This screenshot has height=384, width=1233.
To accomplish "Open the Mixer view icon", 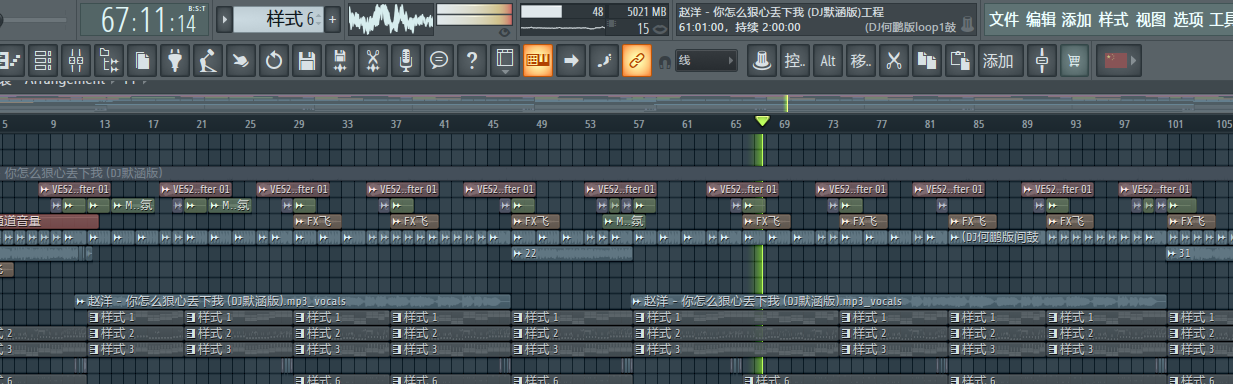I will (x=77, y=61).
